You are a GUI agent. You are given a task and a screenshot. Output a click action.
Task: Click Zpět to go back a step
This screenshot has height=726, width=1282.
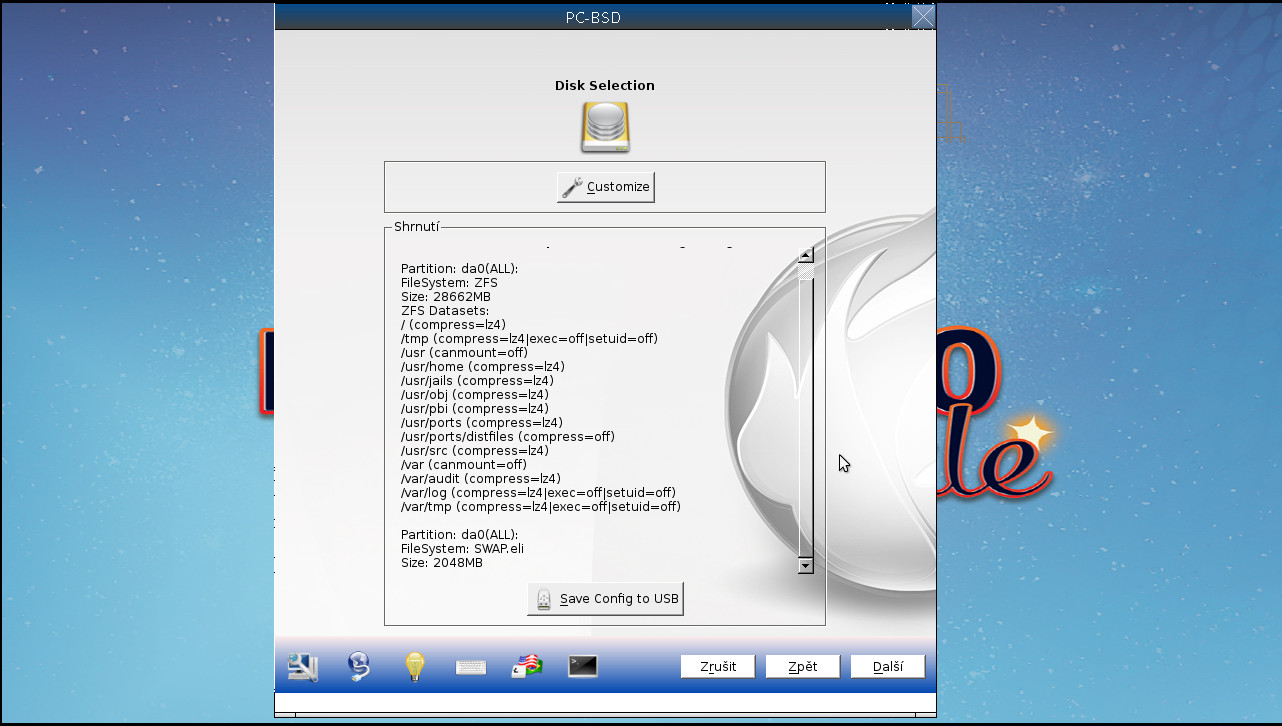(802, 666)
